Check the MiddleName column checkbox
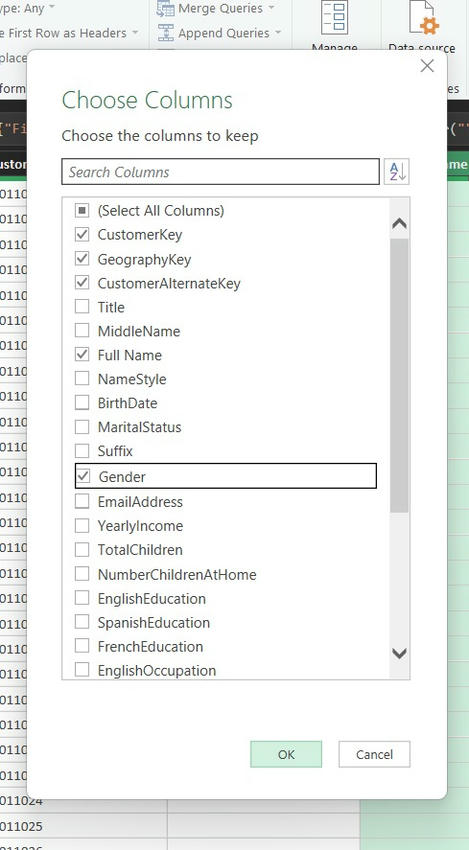The image size is (469, 850). pyautogui.click(x=82, y=331)
